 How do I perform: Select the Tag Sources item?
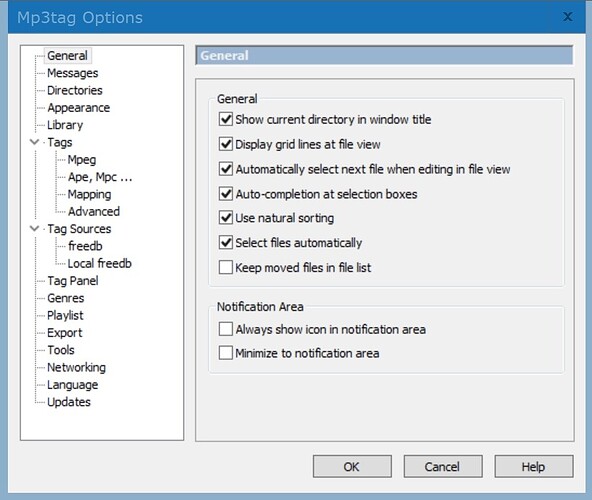tap(79, 229)
